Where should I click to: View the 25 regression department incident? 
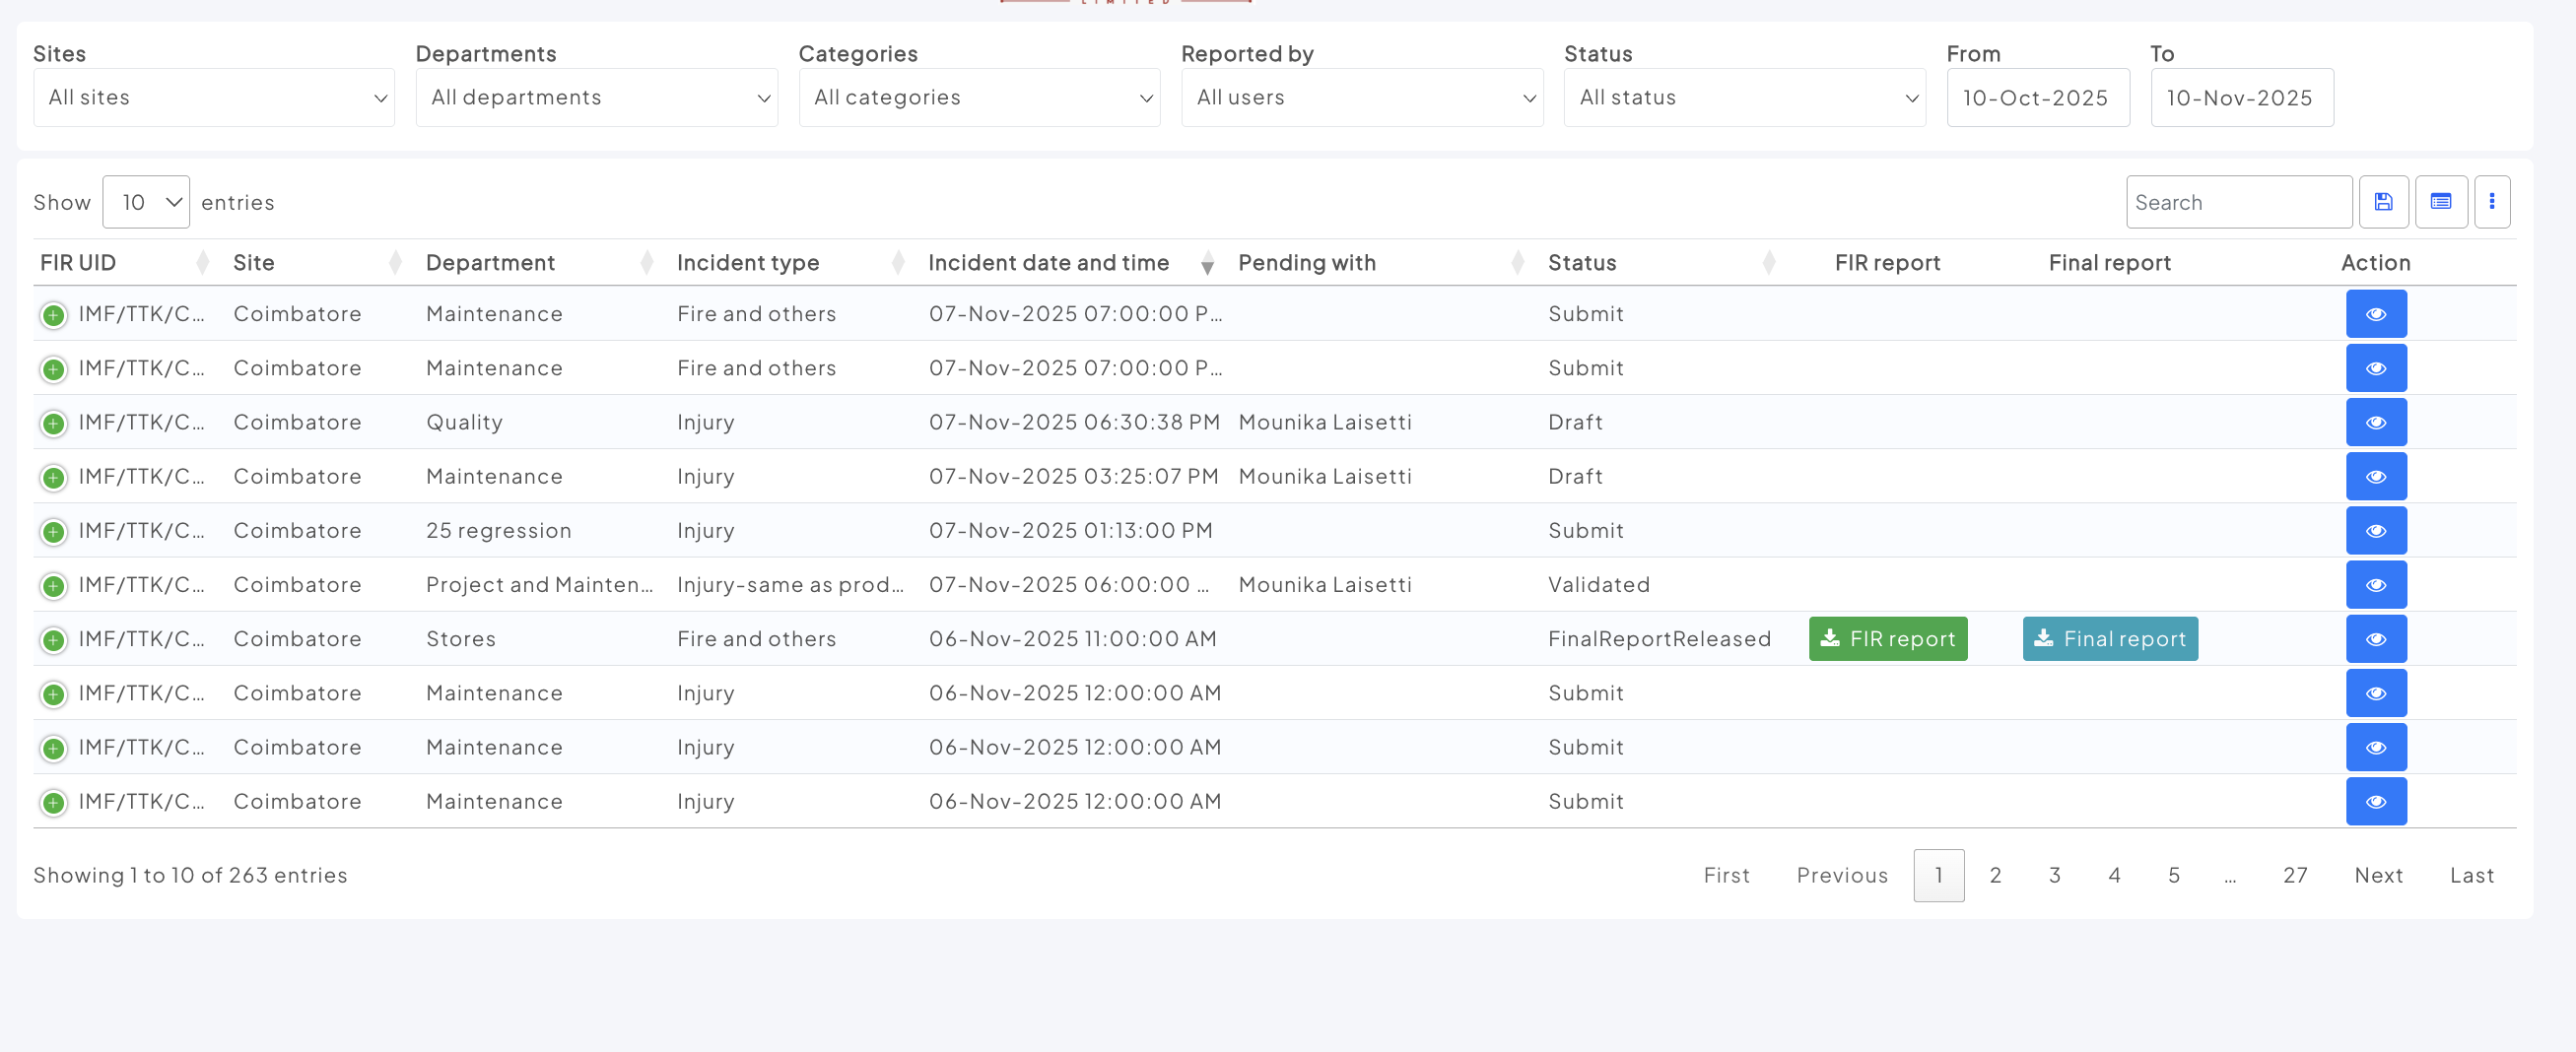click(x=2375, y=531)
